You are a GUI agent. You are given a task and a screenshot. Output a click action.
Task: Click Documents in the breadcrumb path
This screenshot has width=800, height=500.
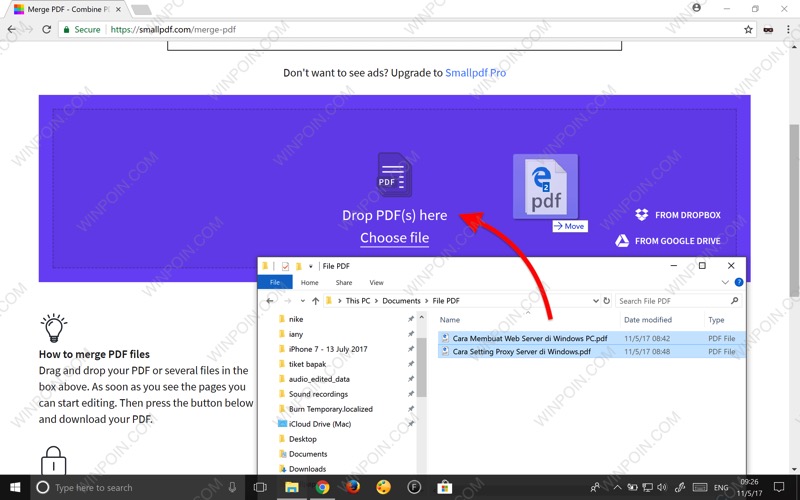click(401, 301)
